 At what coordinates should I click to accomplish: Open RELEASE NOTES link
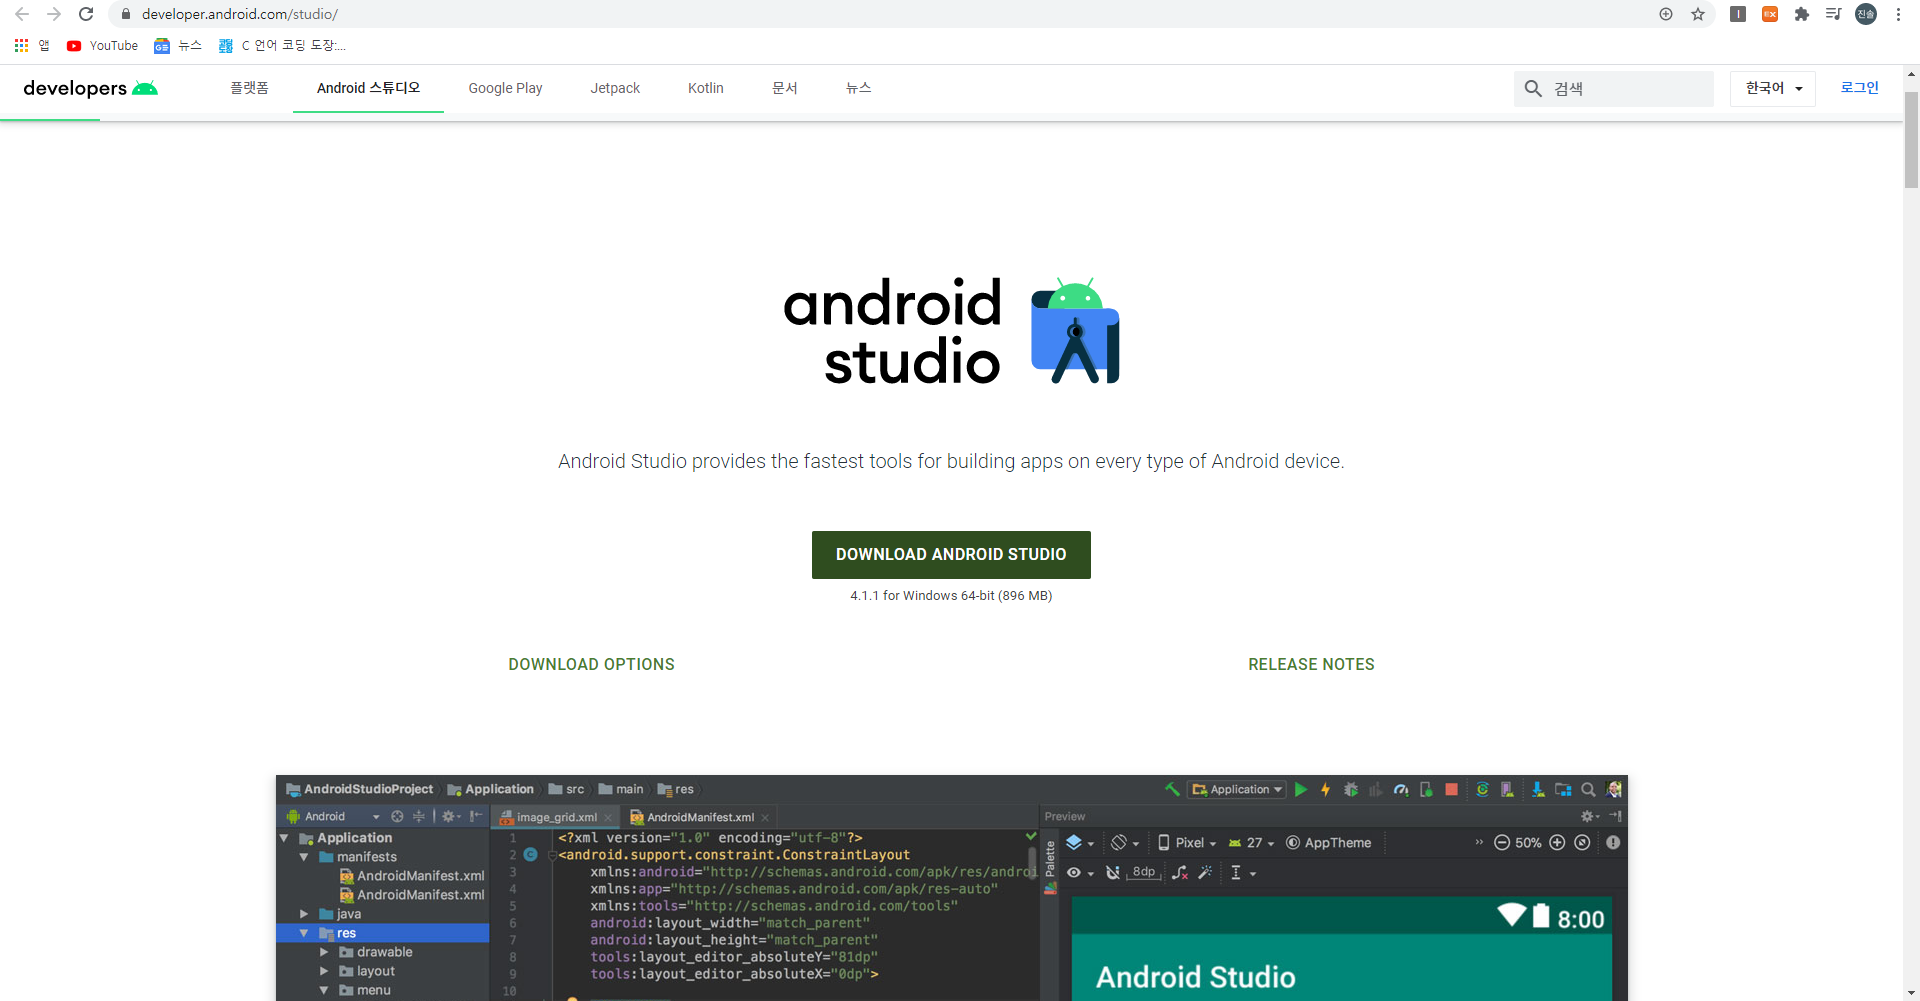tap(1311, 665)
